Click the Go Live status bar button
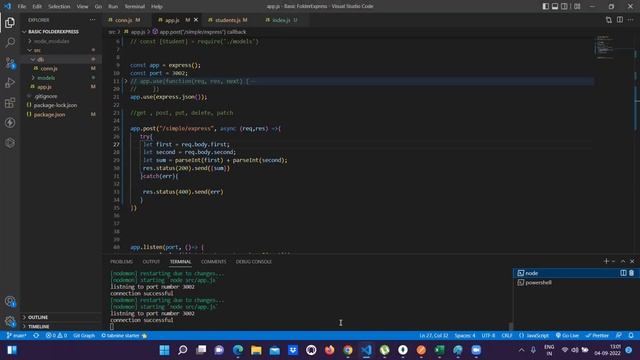640x360 pixels. click(x=567, y=336)
